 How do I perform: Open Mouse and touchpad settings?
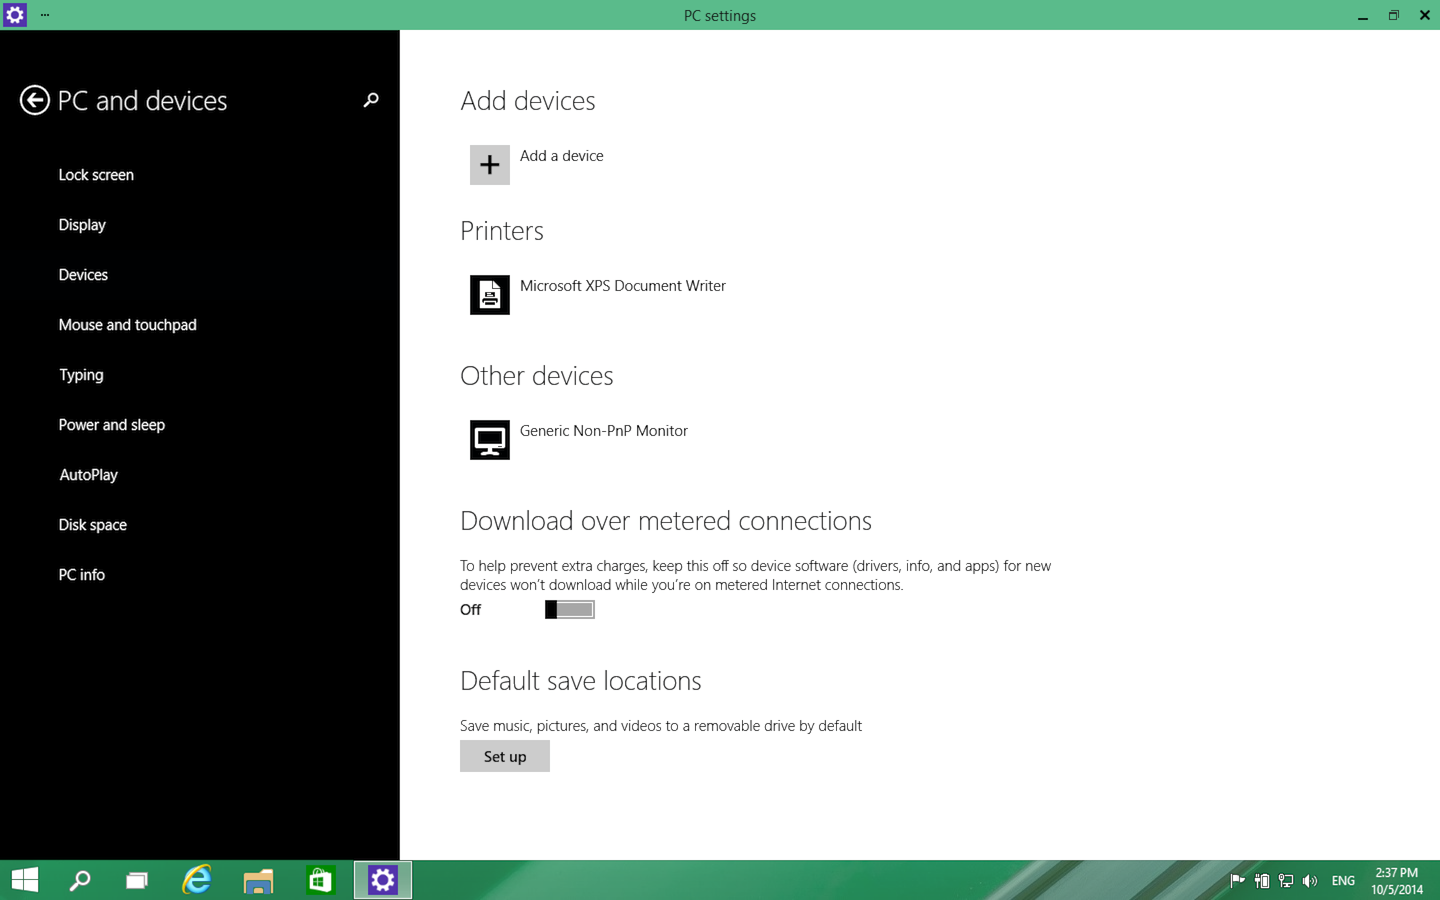coord(128,325)
